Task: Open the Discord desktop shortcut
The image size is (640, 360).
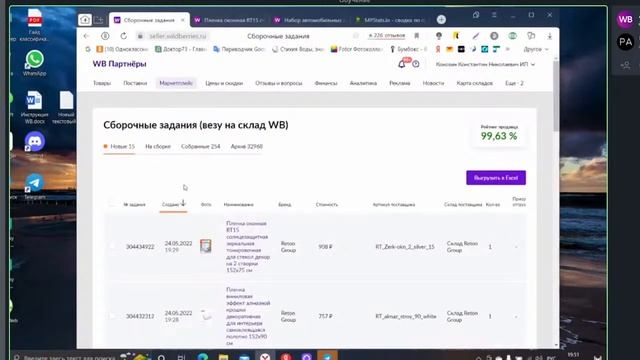Action: click(35, 144)
